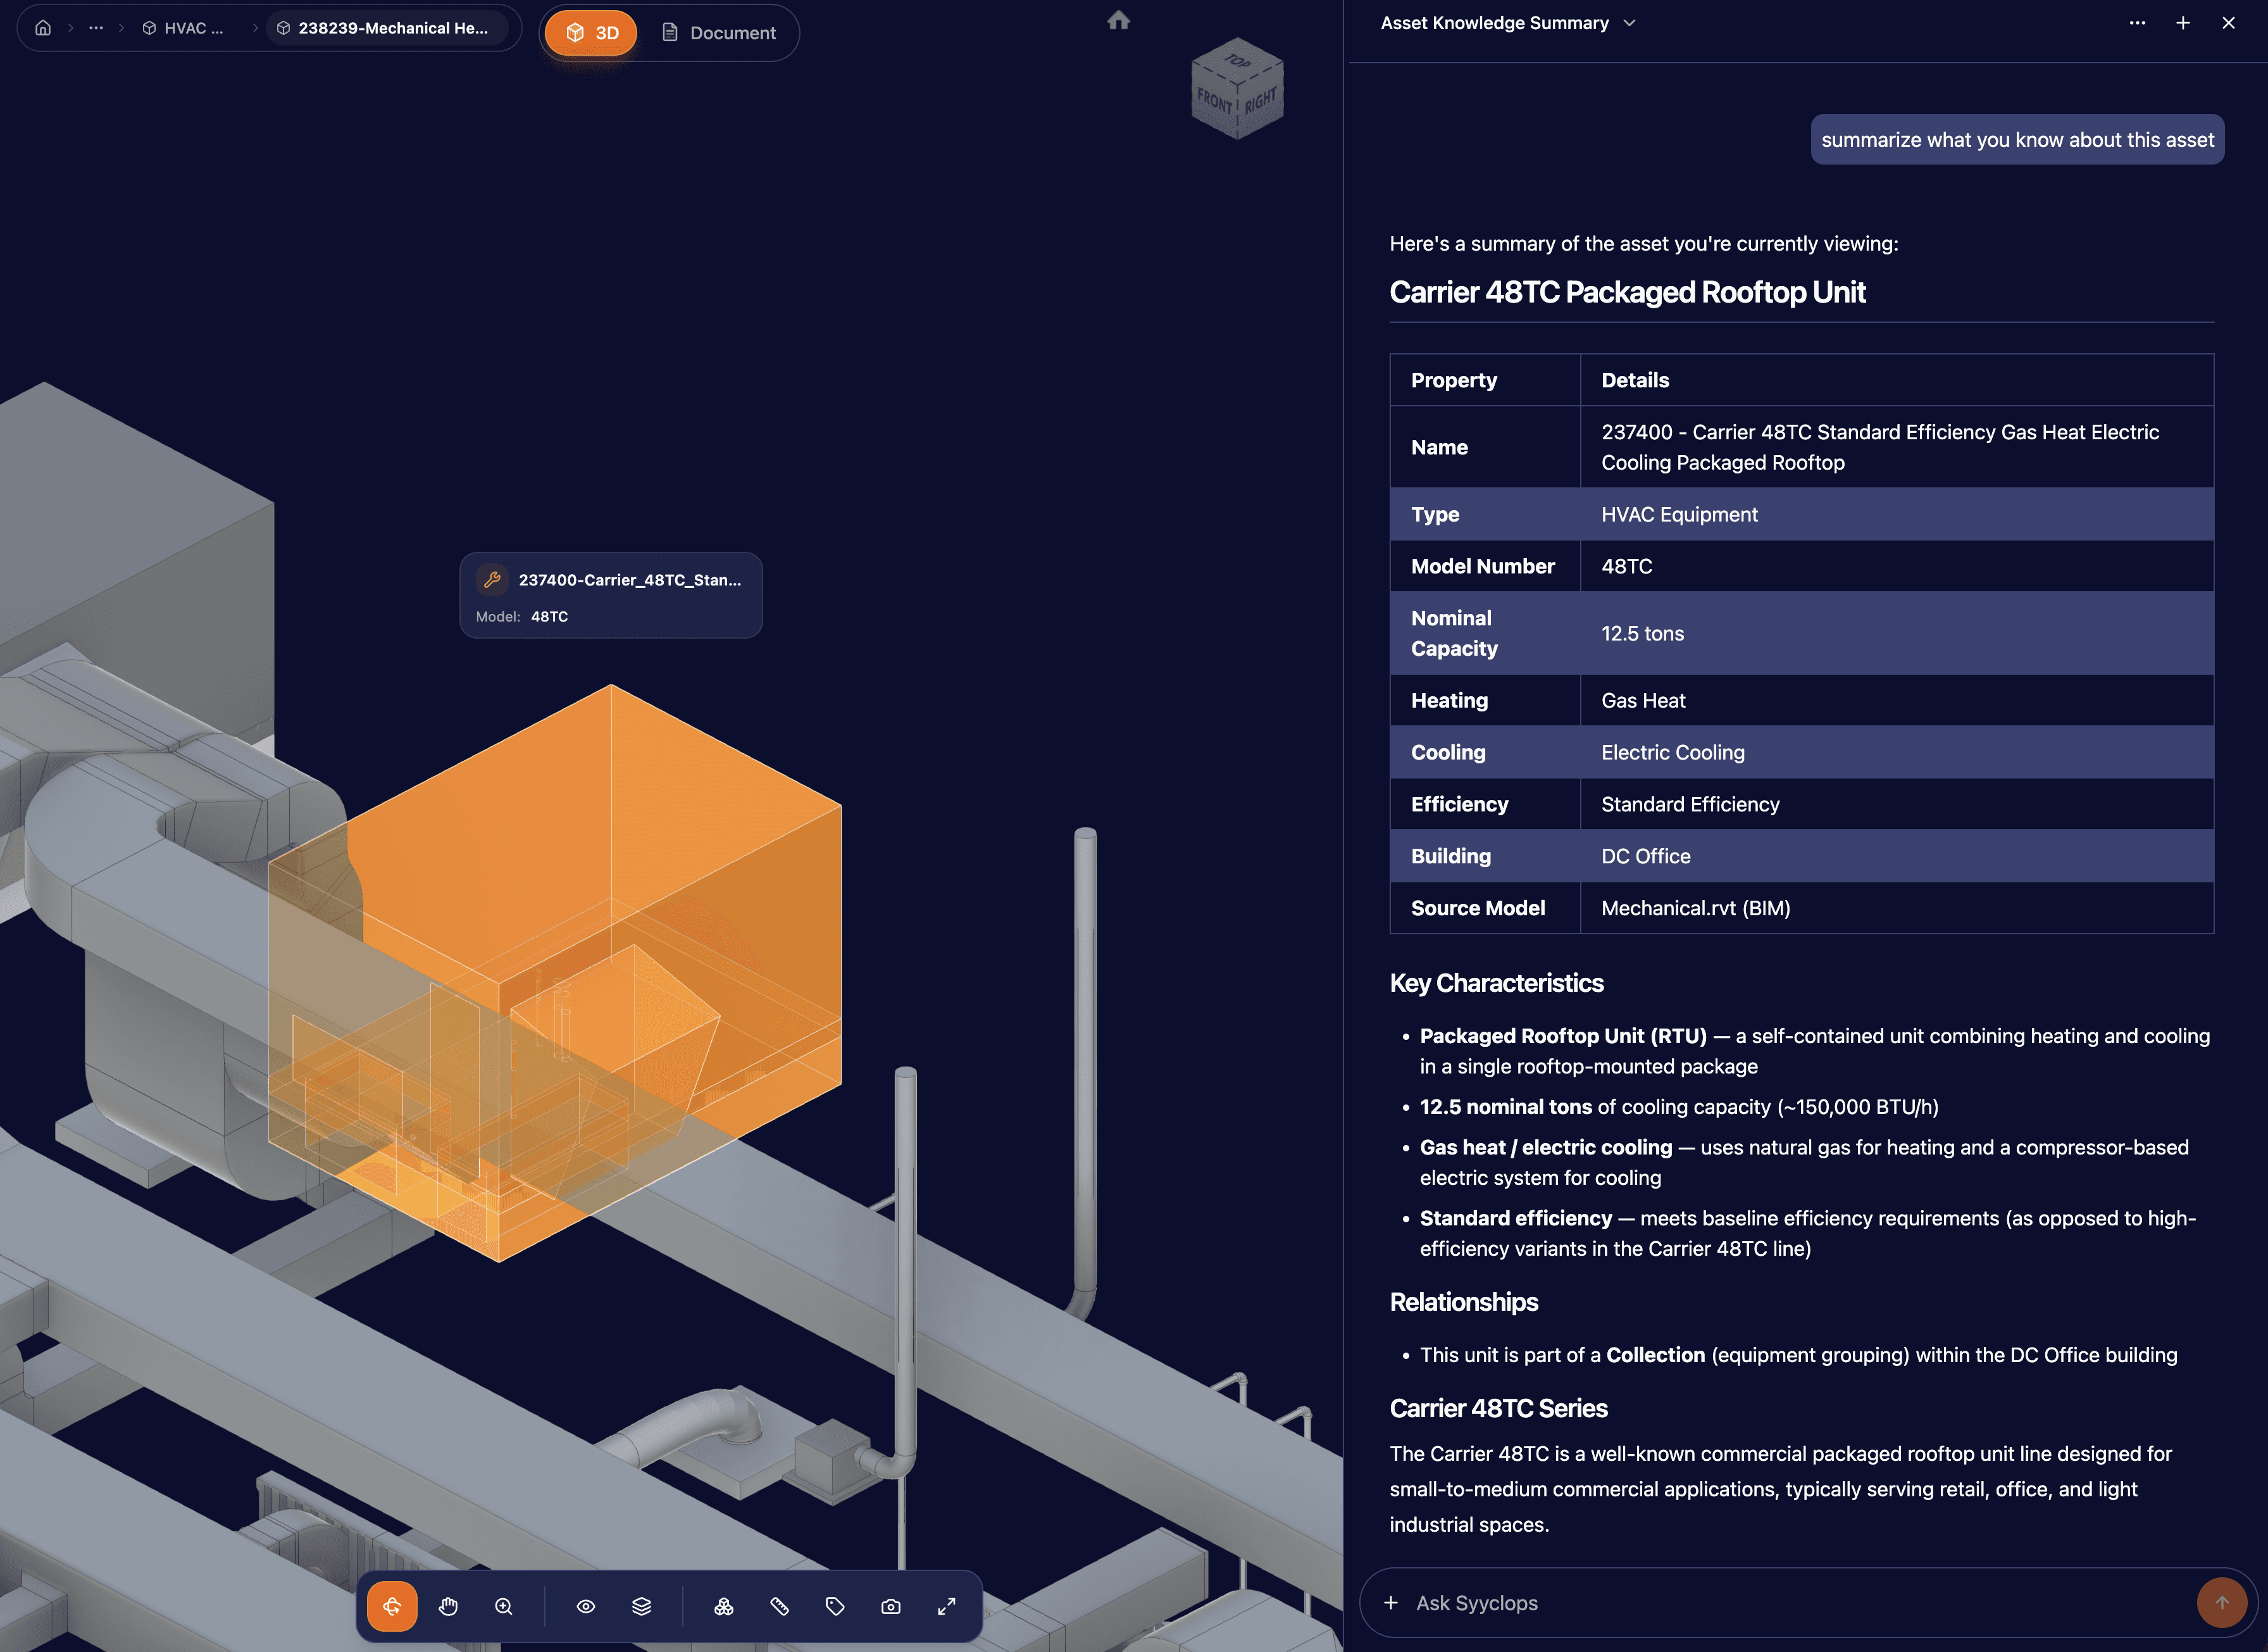This screenshot has height=1652, width=2268.
Task: Switch to Document tab
Action: (719, 33)
